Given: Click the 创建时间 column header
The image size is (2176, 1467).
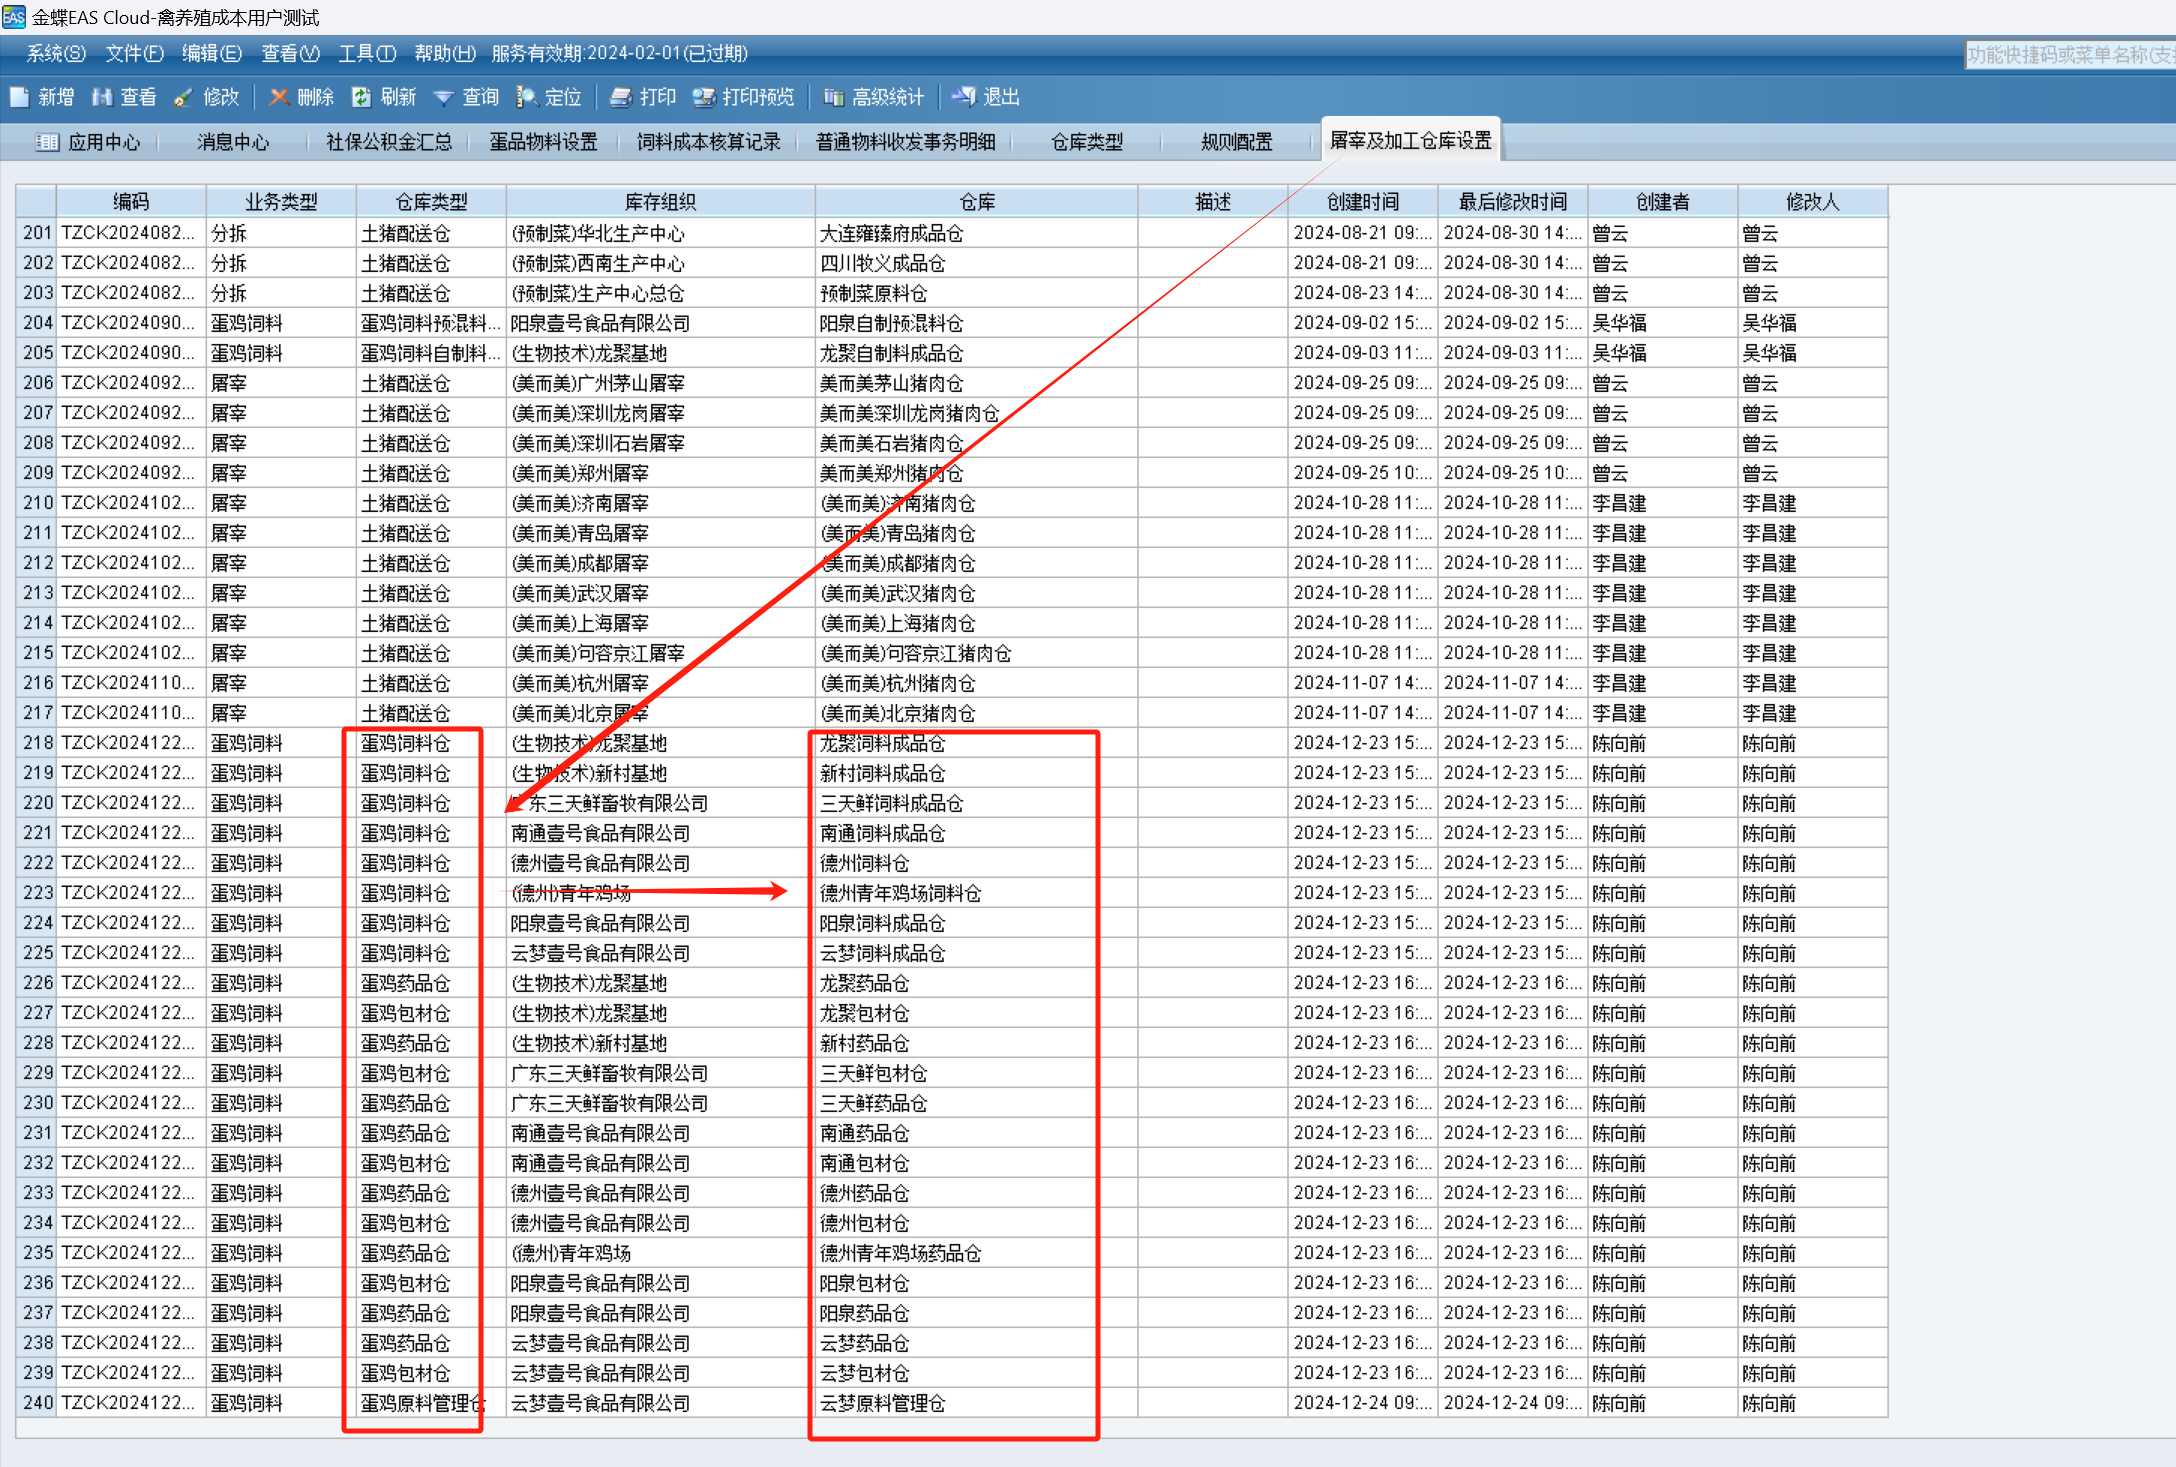Looking at the screenshot, I should [x=1362, y=202].
